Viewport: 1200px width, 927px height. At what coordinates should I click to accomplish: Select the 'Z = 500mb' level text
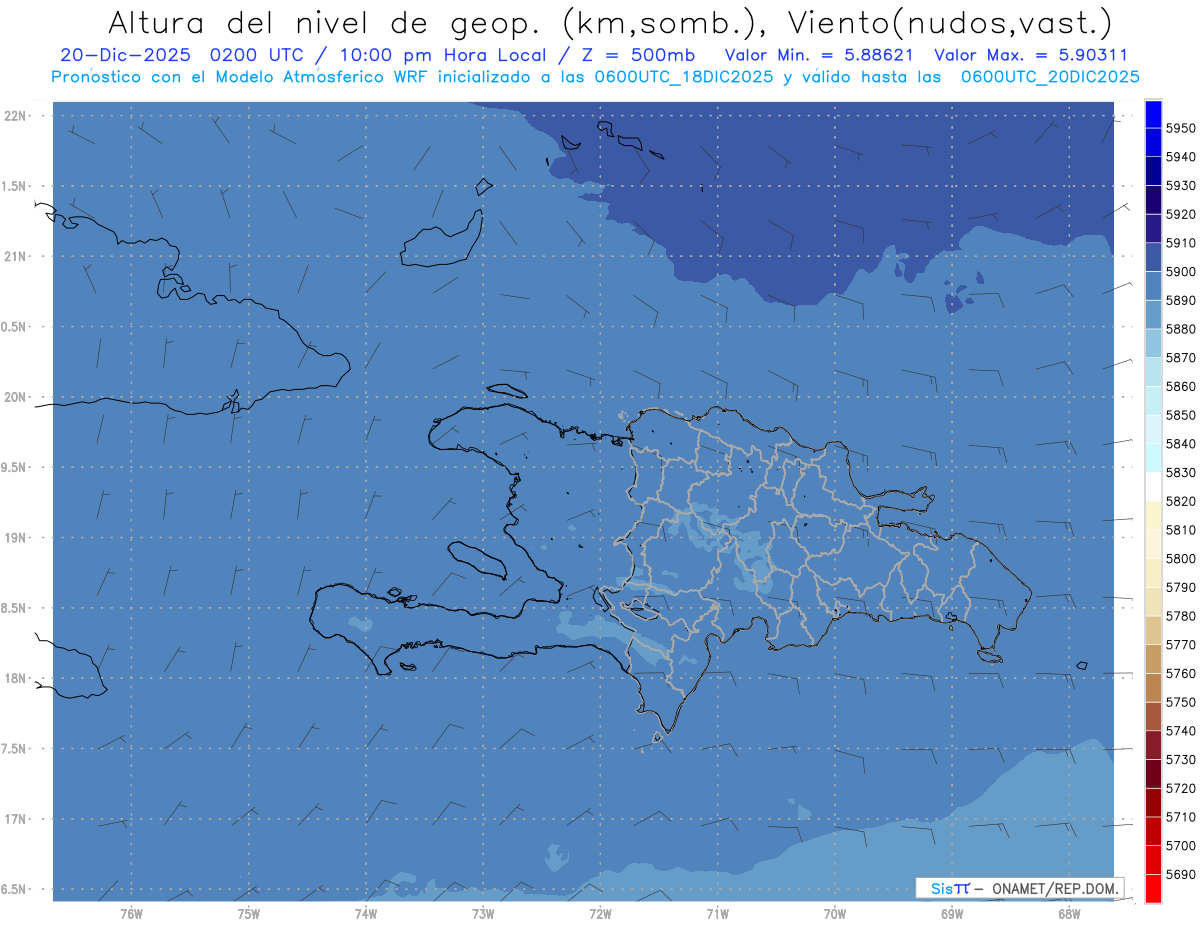click(640, 55)
